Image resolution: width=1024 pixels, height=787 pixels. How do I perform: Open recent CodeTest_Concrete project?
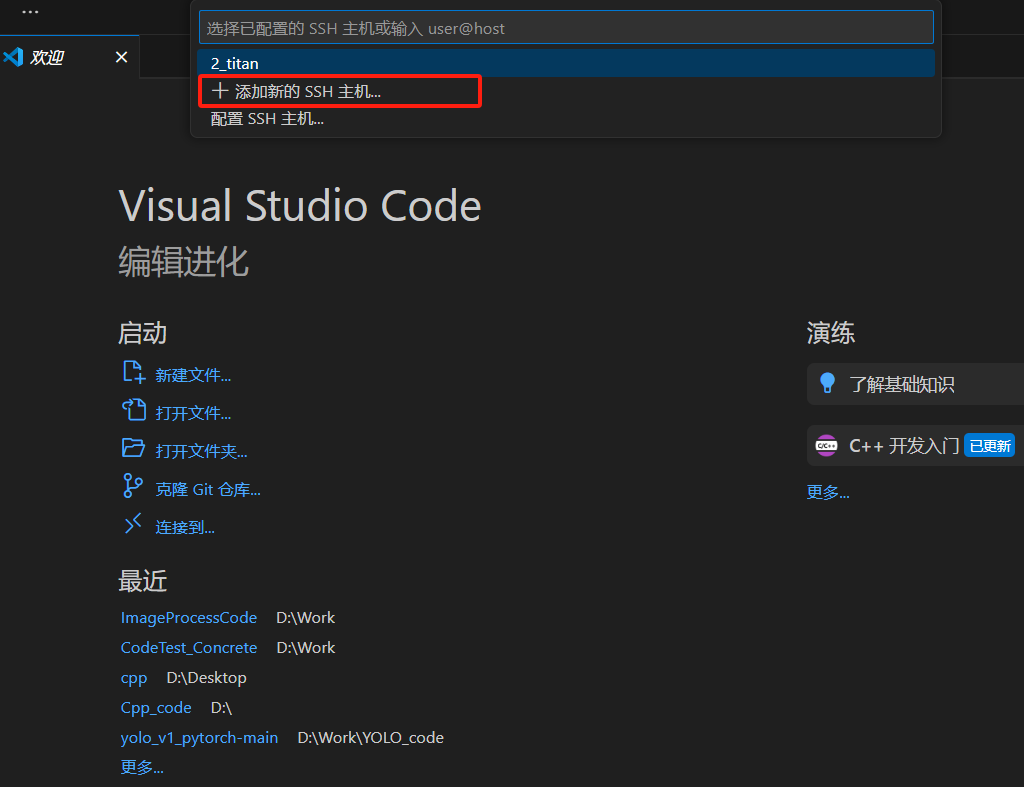[x=189, y=648]
